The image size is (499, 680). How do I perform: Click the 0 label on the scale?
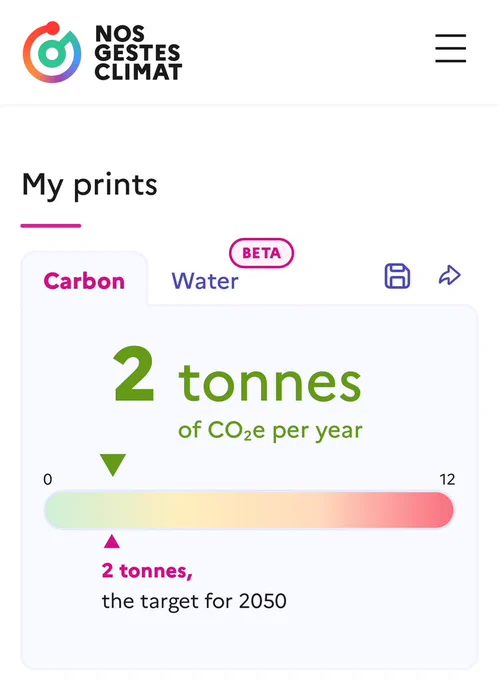point(48,479)
